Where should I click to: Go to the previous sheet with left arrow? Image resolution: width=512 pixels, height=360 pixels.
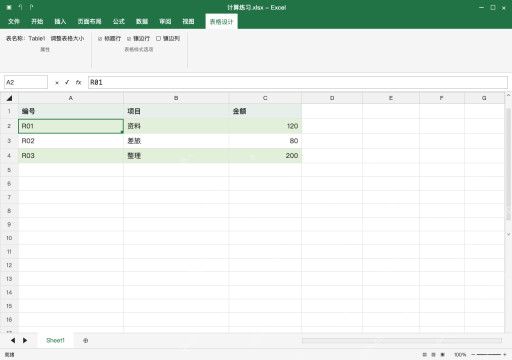coord(13,340)
